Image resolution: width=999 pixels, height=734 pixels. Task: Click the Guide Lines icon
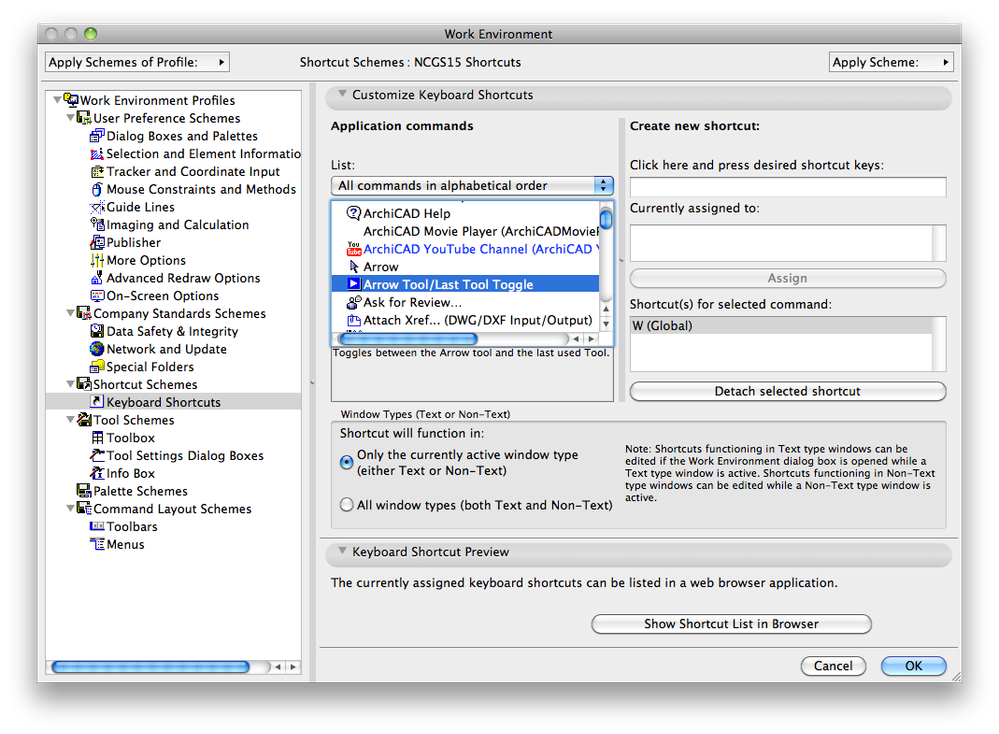coord(97,206)
